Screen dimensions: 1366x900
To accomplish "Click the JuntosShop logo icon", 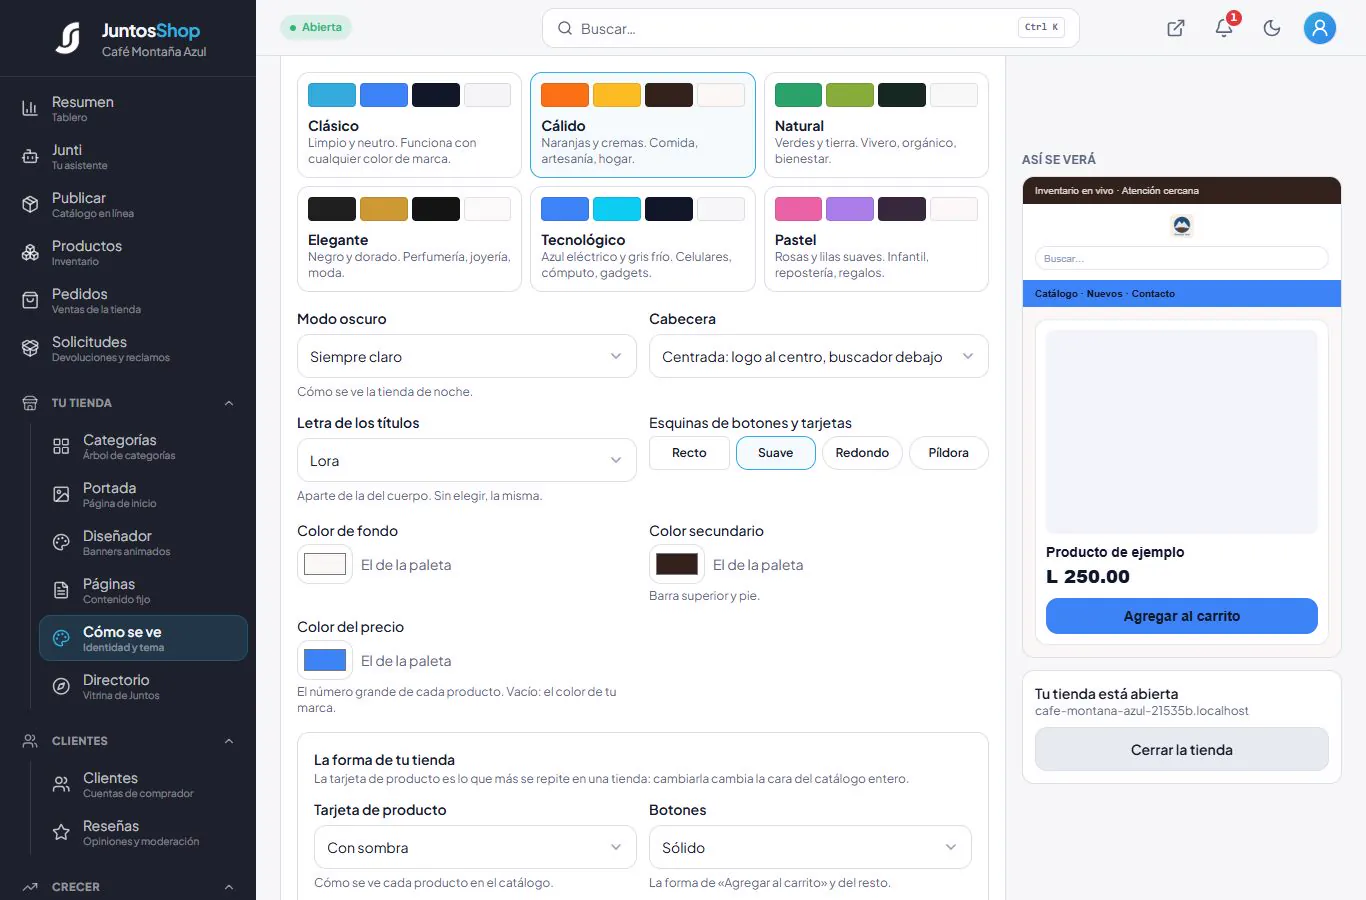I will 68,38.
